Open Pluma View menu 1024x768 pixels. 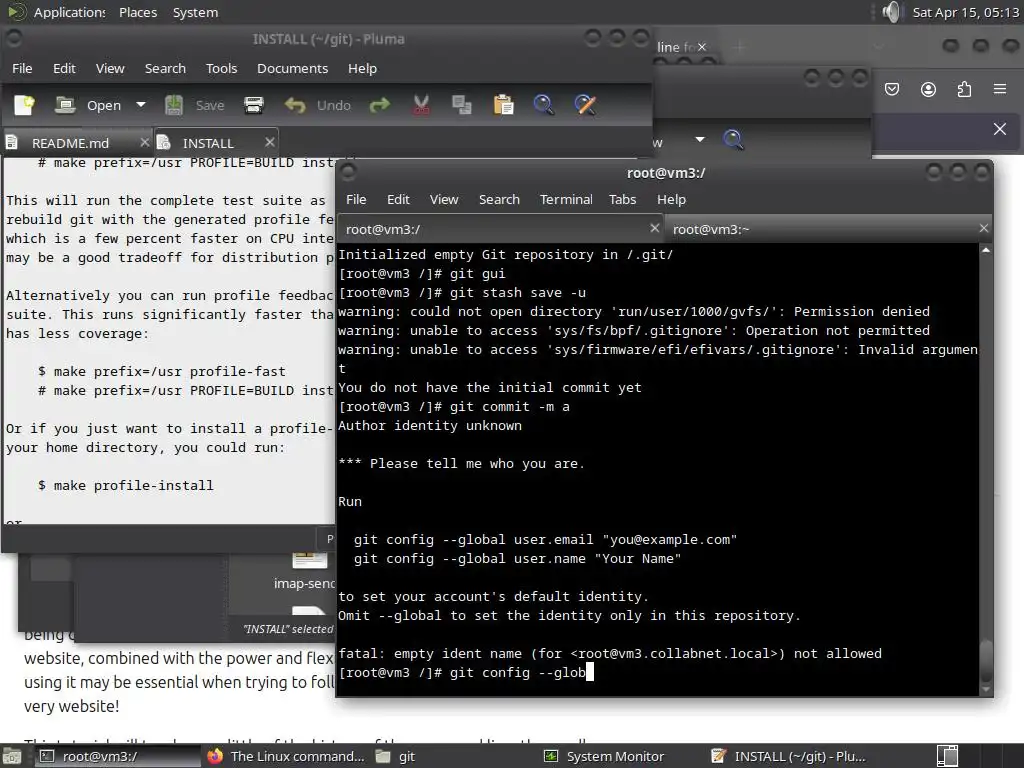(x=110, y=69)
